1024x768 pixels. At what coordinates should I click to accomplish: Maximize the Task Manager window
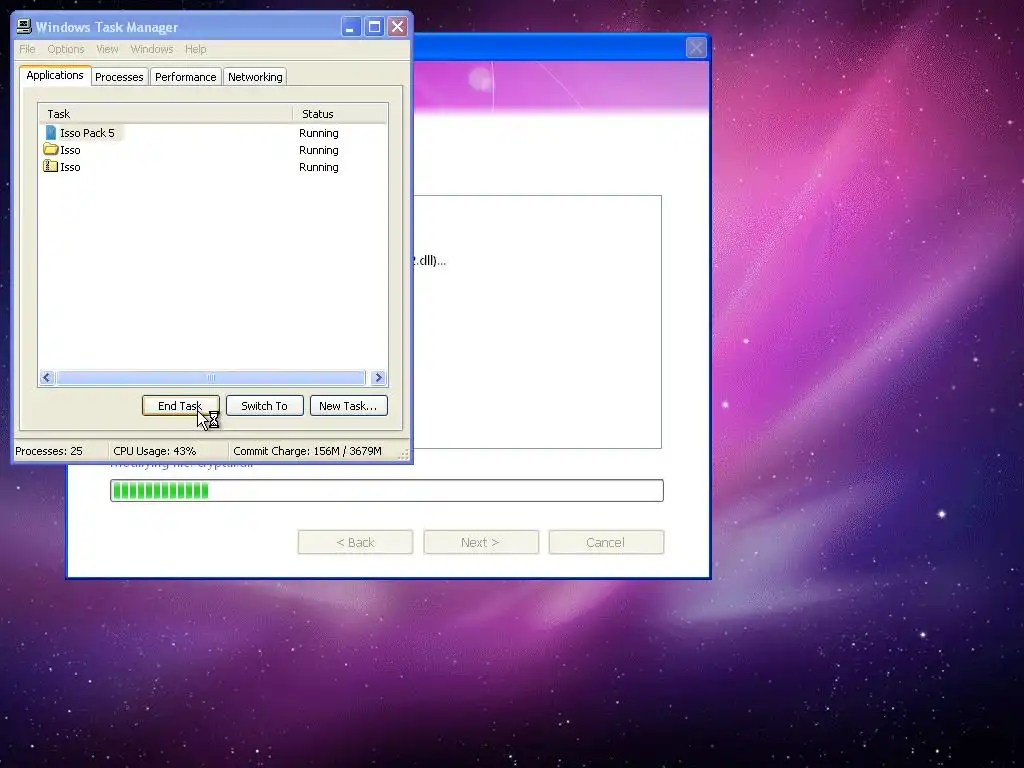374,27
